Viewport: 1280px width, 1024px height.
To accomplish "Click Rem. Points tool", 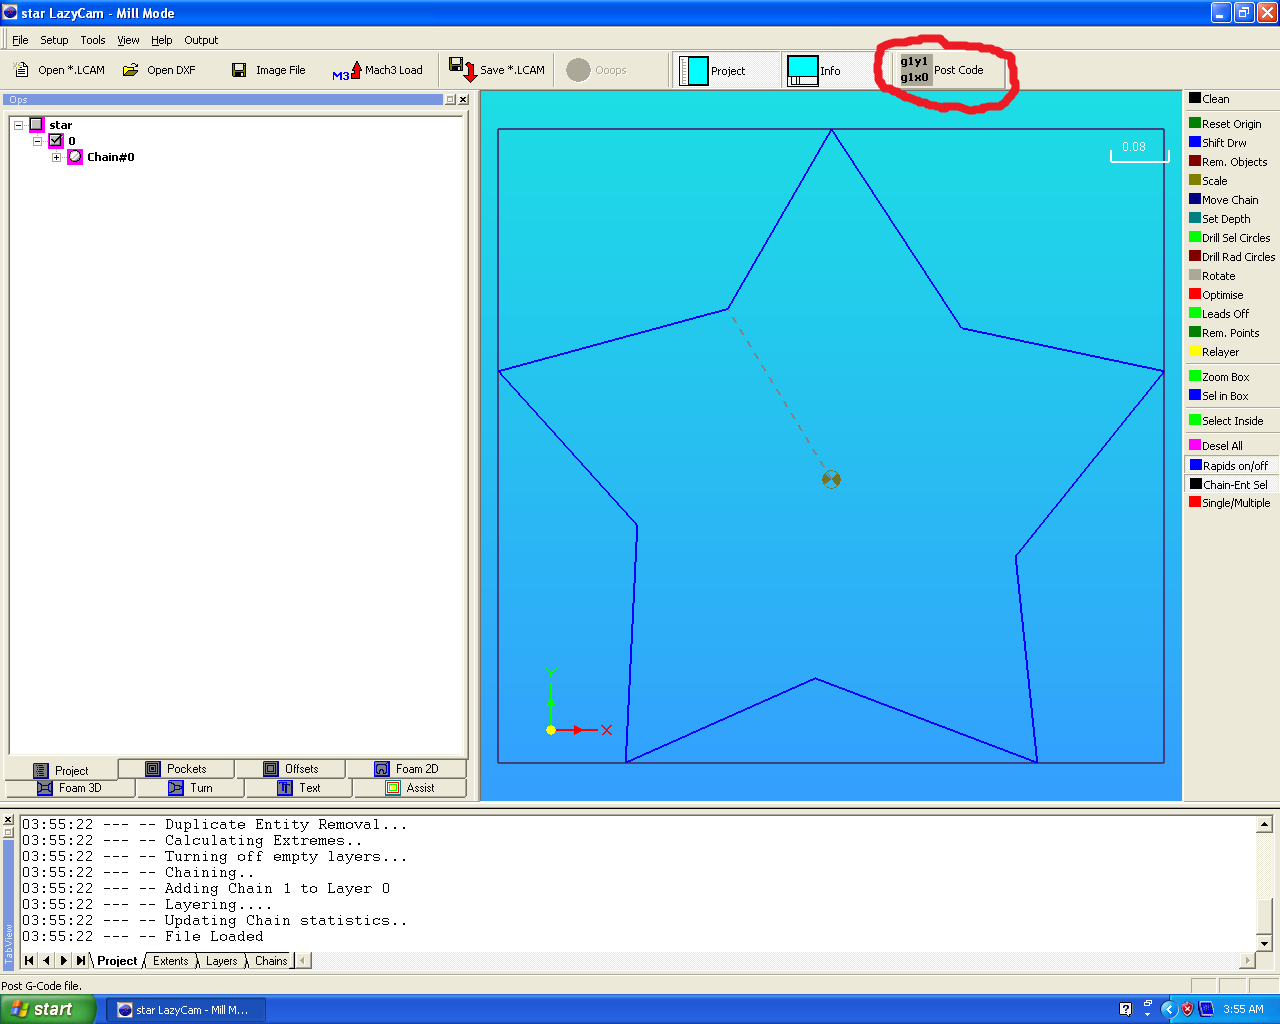I will click(1224, 333).
